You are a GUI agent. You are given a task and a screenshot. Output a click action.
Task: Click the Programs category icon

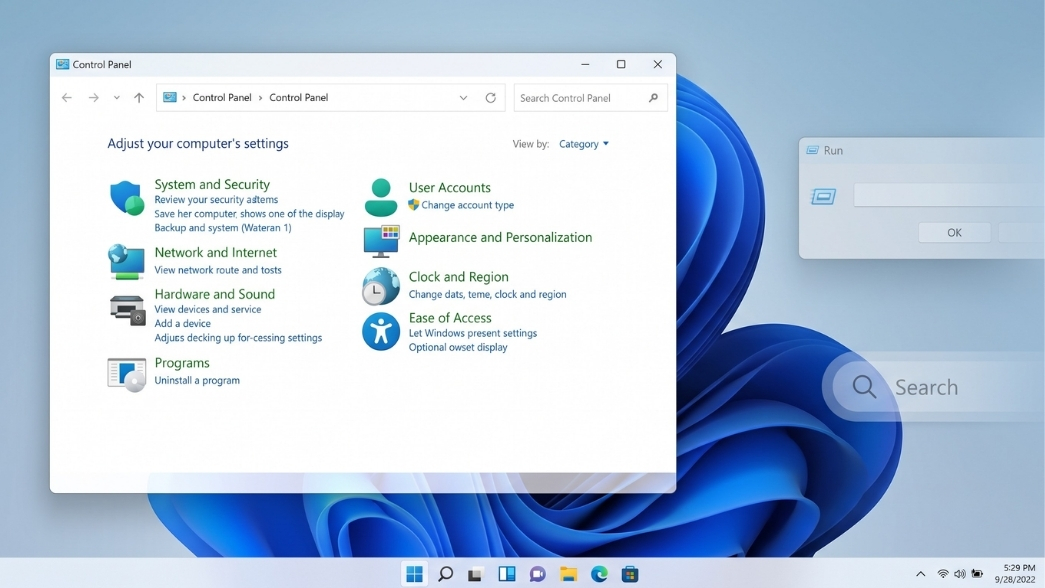pyautogui.click(x=127, y=375)
